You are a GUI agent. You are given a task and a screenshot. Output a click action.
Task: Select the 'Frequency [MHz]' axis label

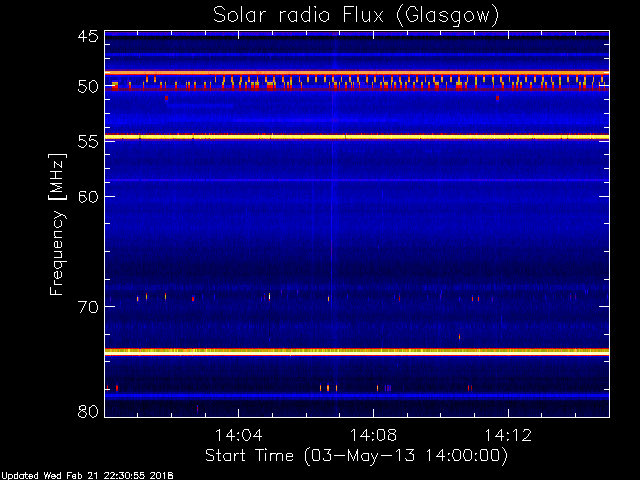pyautogui.click(x=57, y=224)
